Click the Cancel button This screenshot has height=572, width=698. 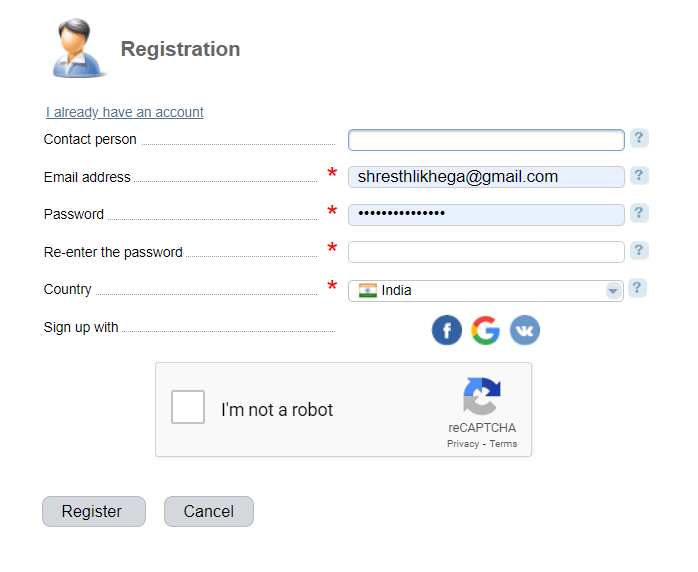point(208,511)
